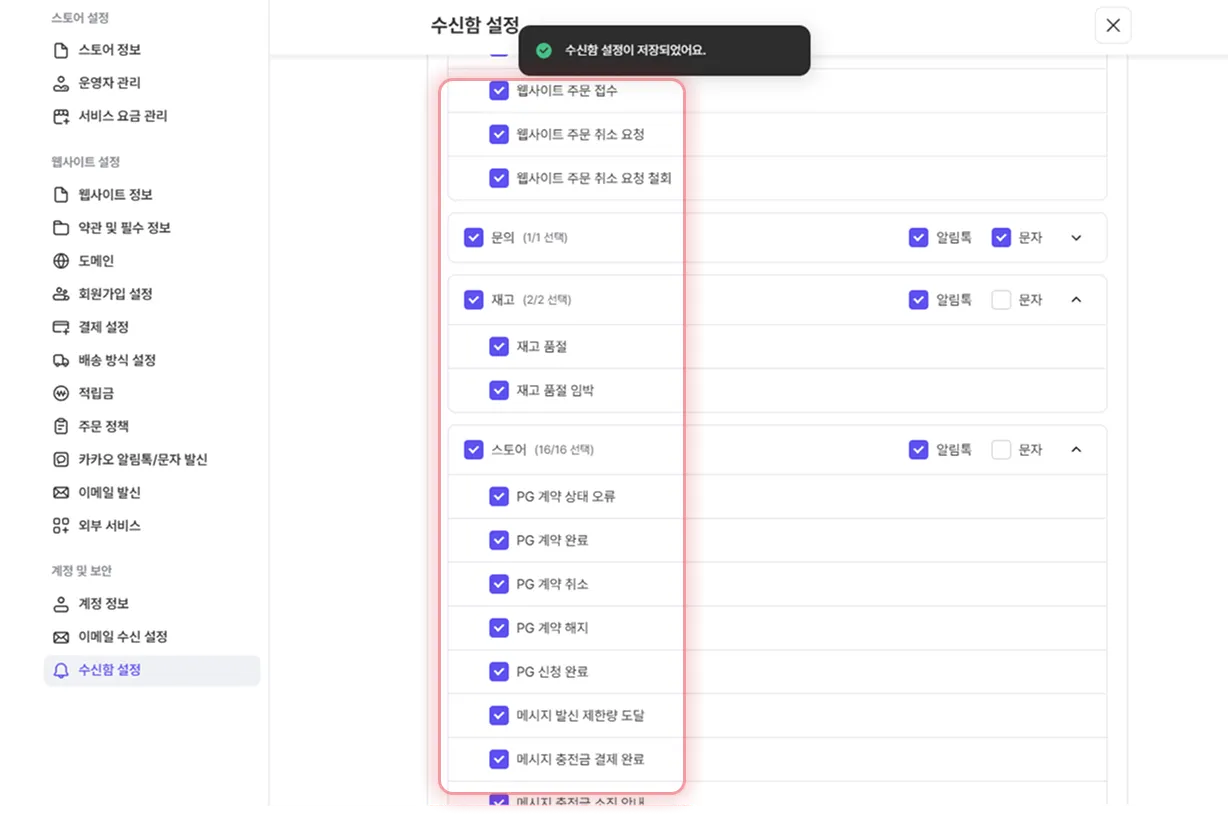Open 외부 서비스 menu label

(x=110, y=526)
